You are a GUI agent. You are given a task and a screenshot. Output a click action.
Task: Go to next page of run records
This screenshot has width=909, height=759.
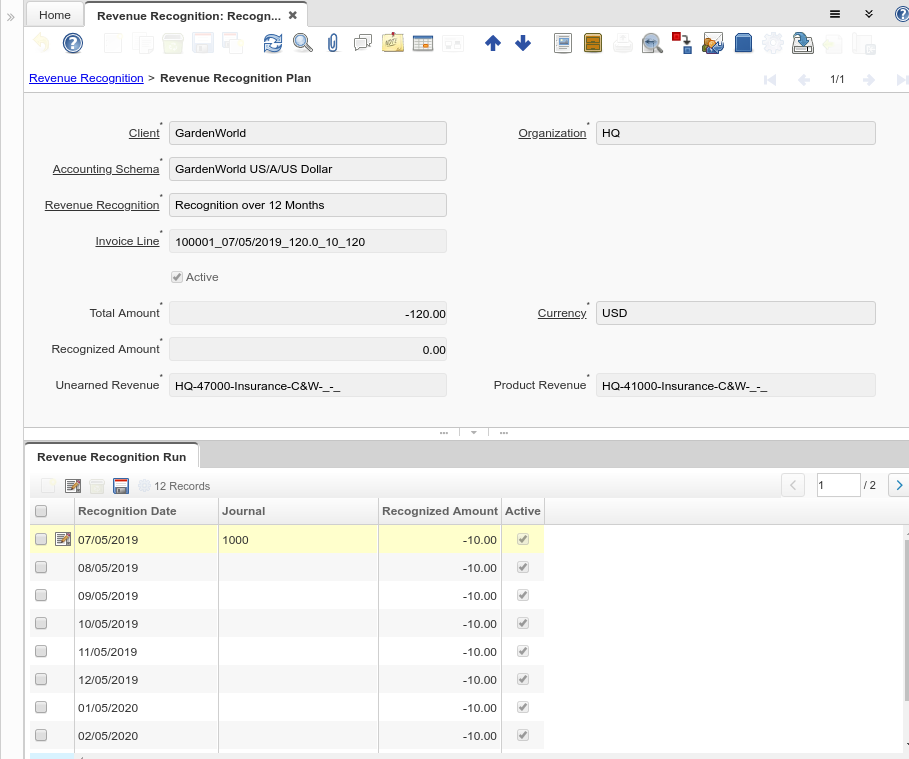point(898,485)
